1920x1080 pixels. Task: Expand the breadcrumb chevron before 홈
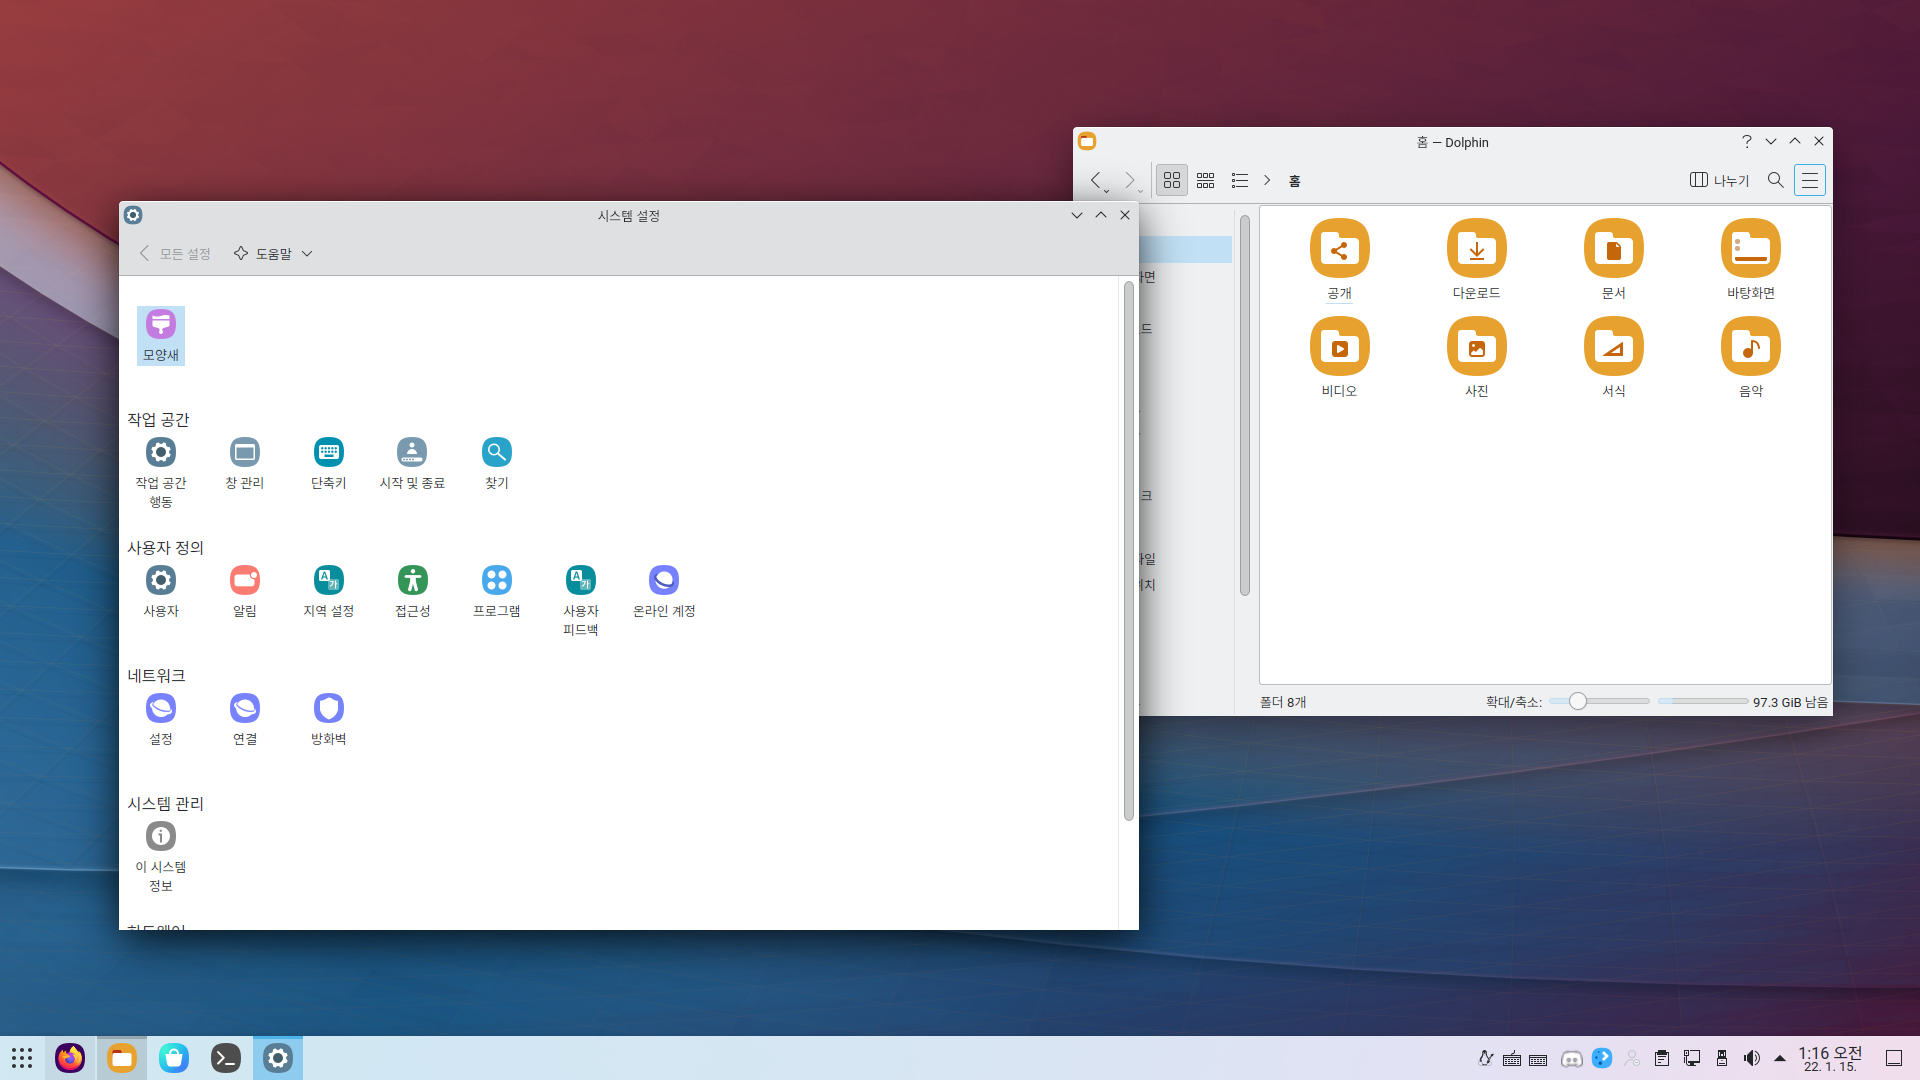(1267, 180)
